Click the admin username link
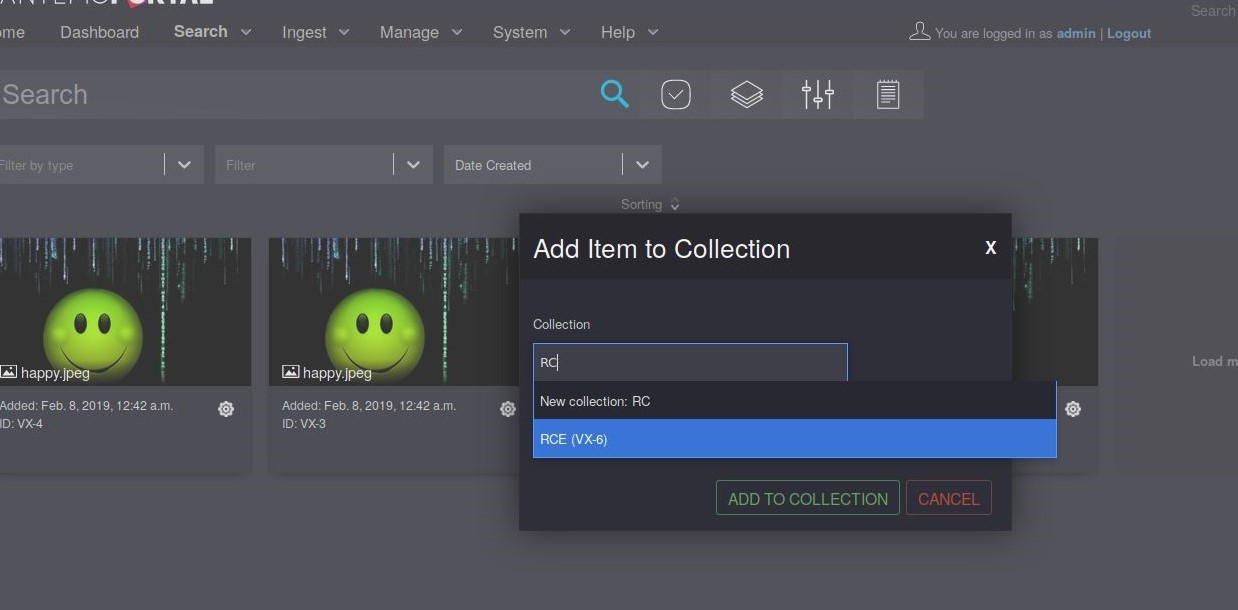The image size is (1238, 610). click(1076, 33)
